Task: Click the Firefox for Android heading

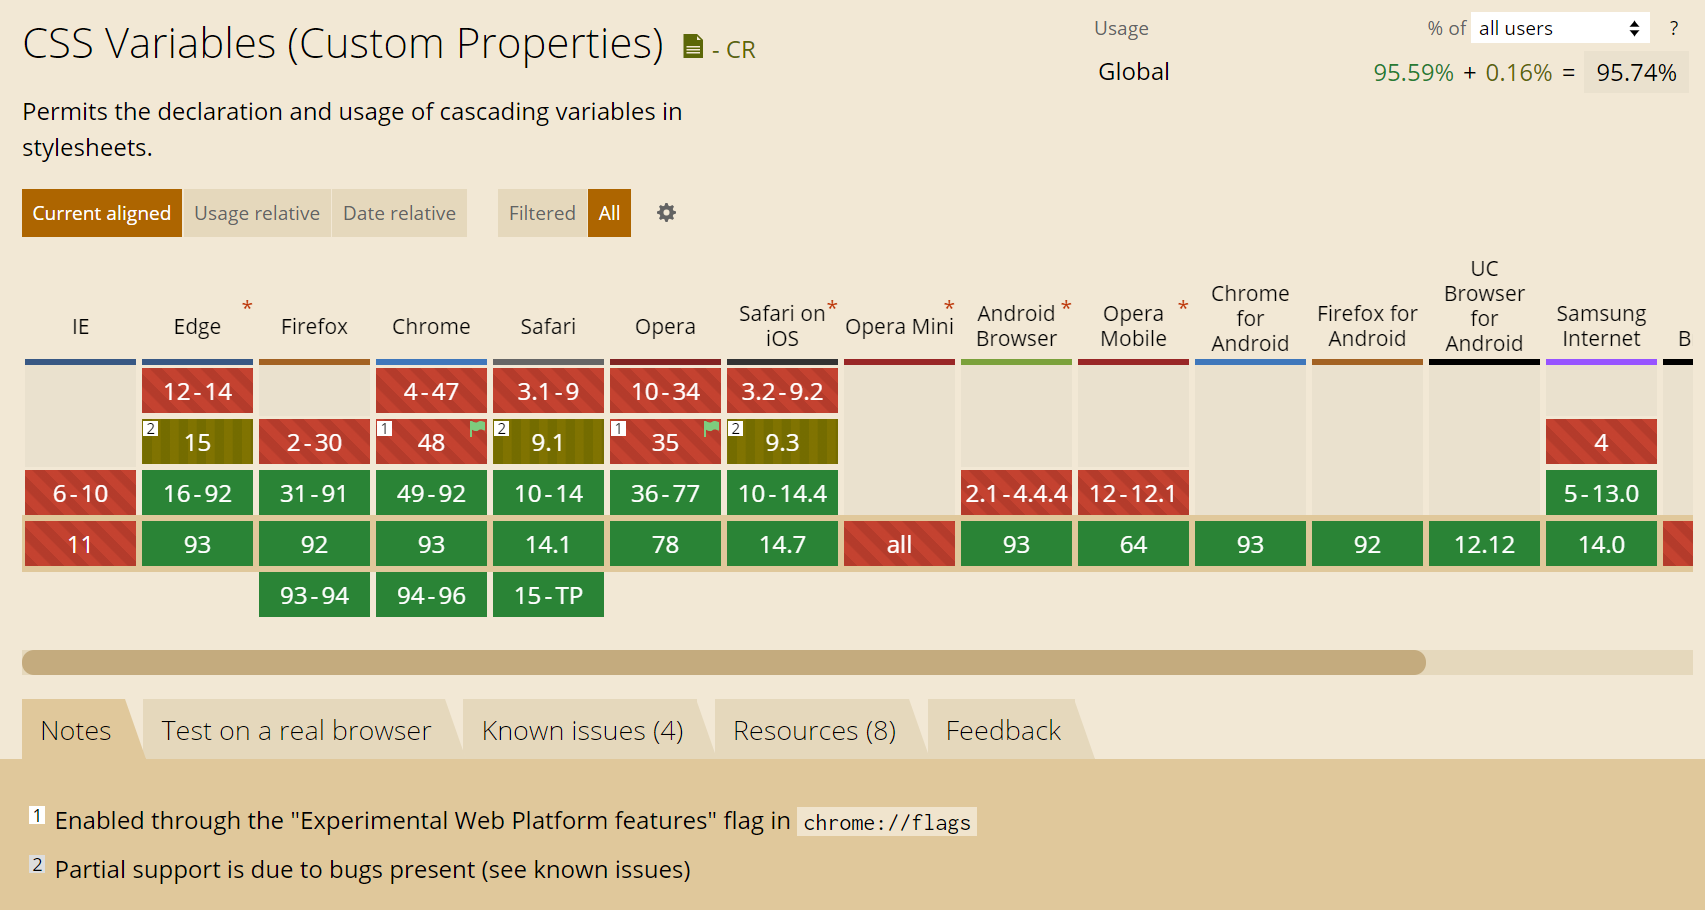Action: [1367, 326]
